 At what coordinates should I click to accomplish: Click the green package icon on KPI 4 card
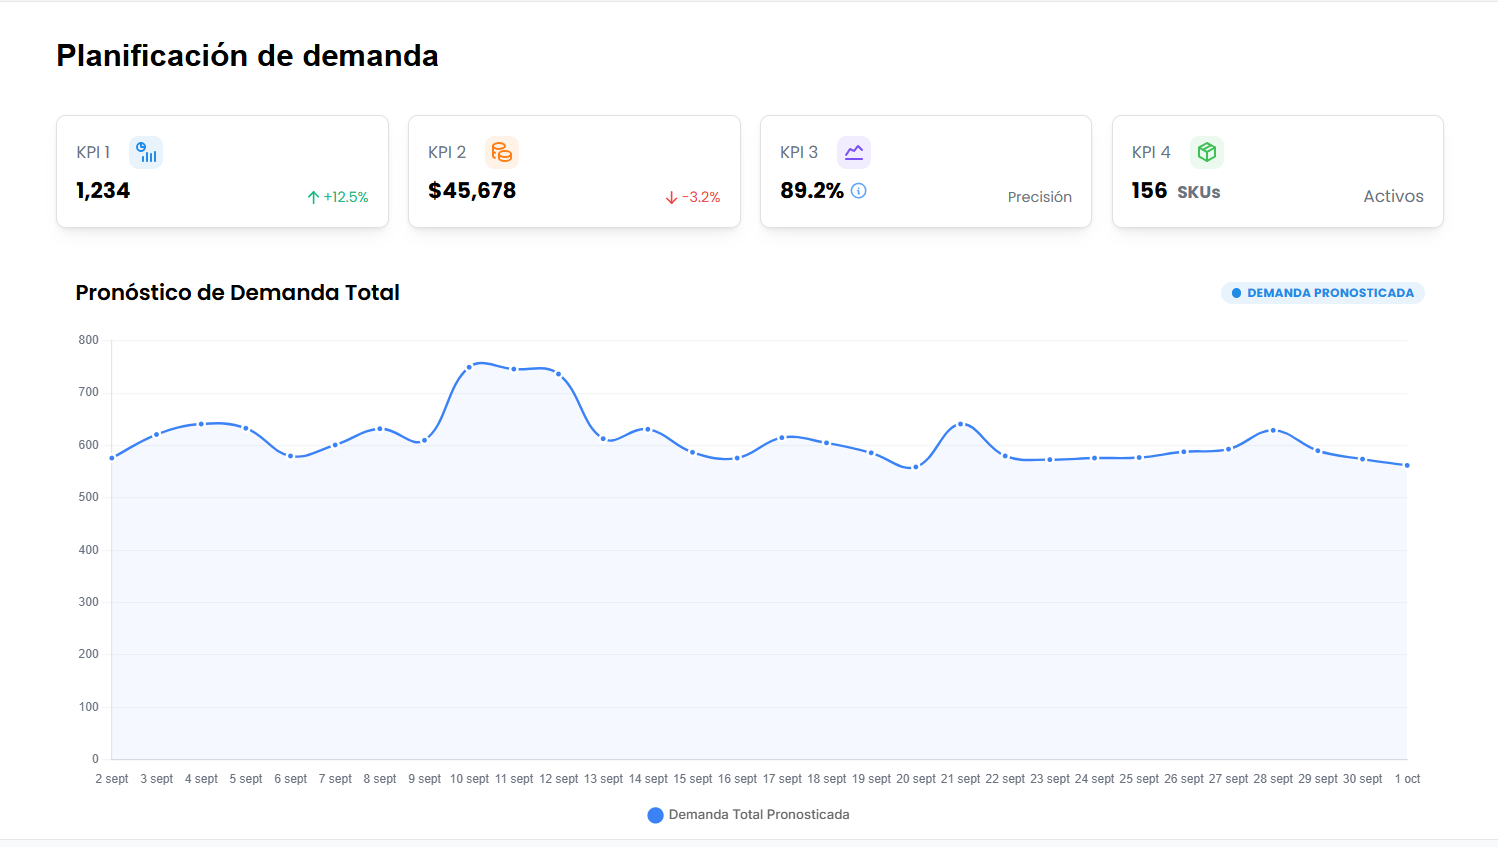pyautogui.click(x=1206, y=151)
